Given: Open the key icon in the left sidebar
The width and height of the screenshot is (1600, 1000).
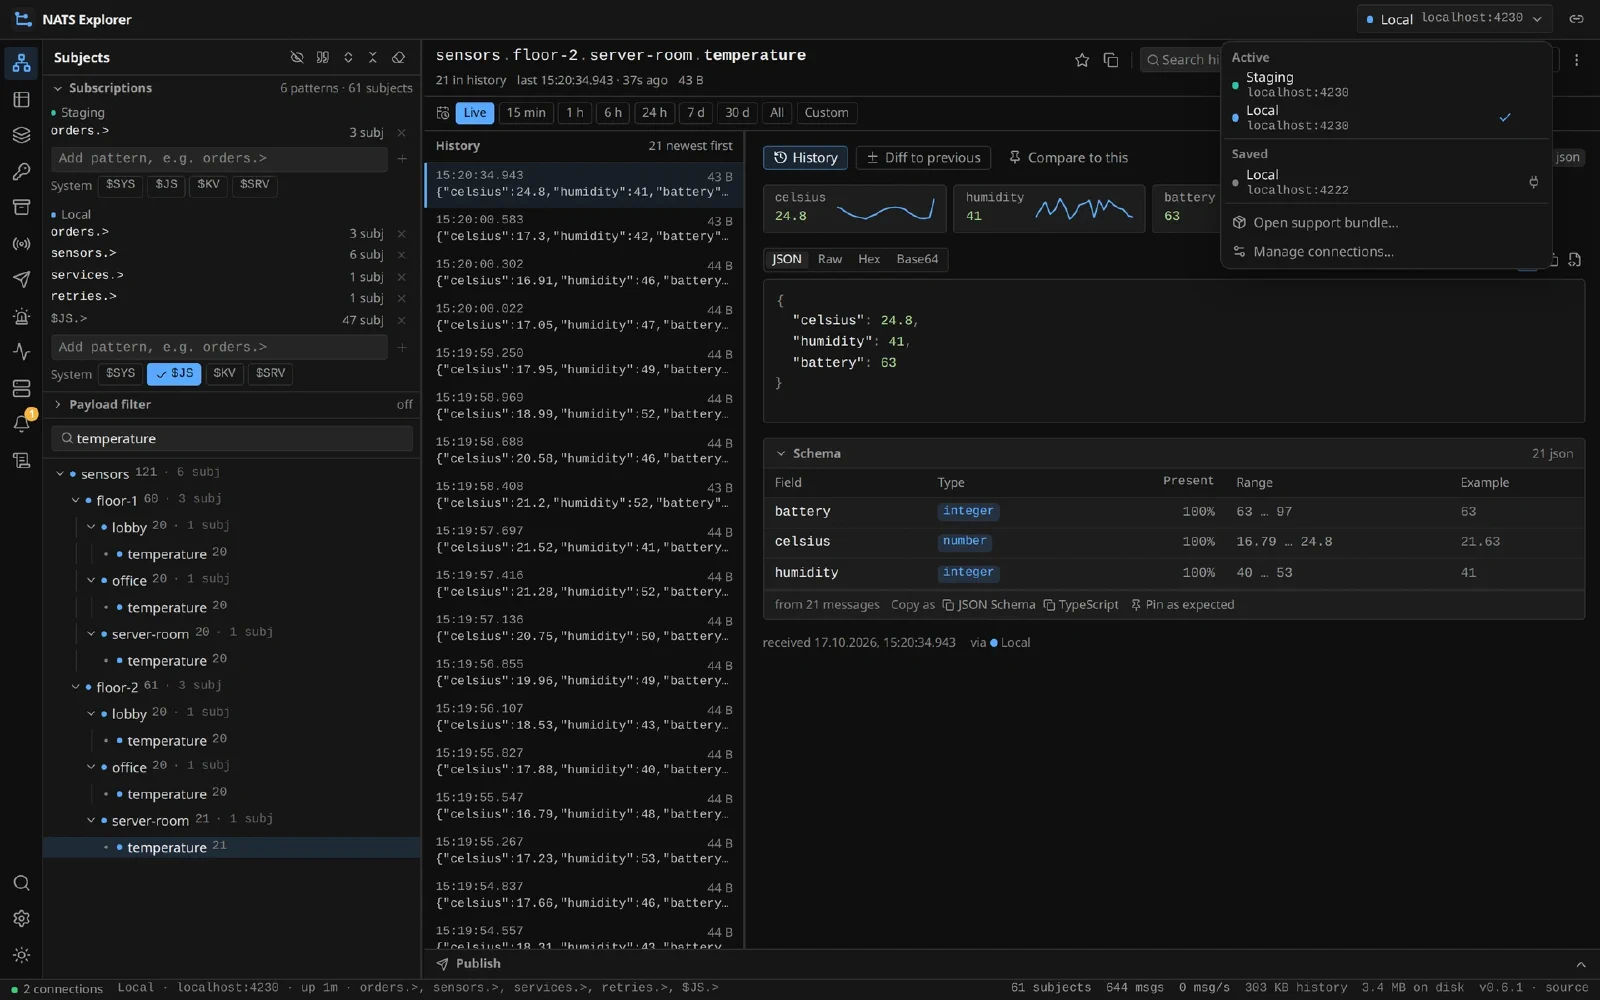Looking at the screenshot, I should 21,172.
